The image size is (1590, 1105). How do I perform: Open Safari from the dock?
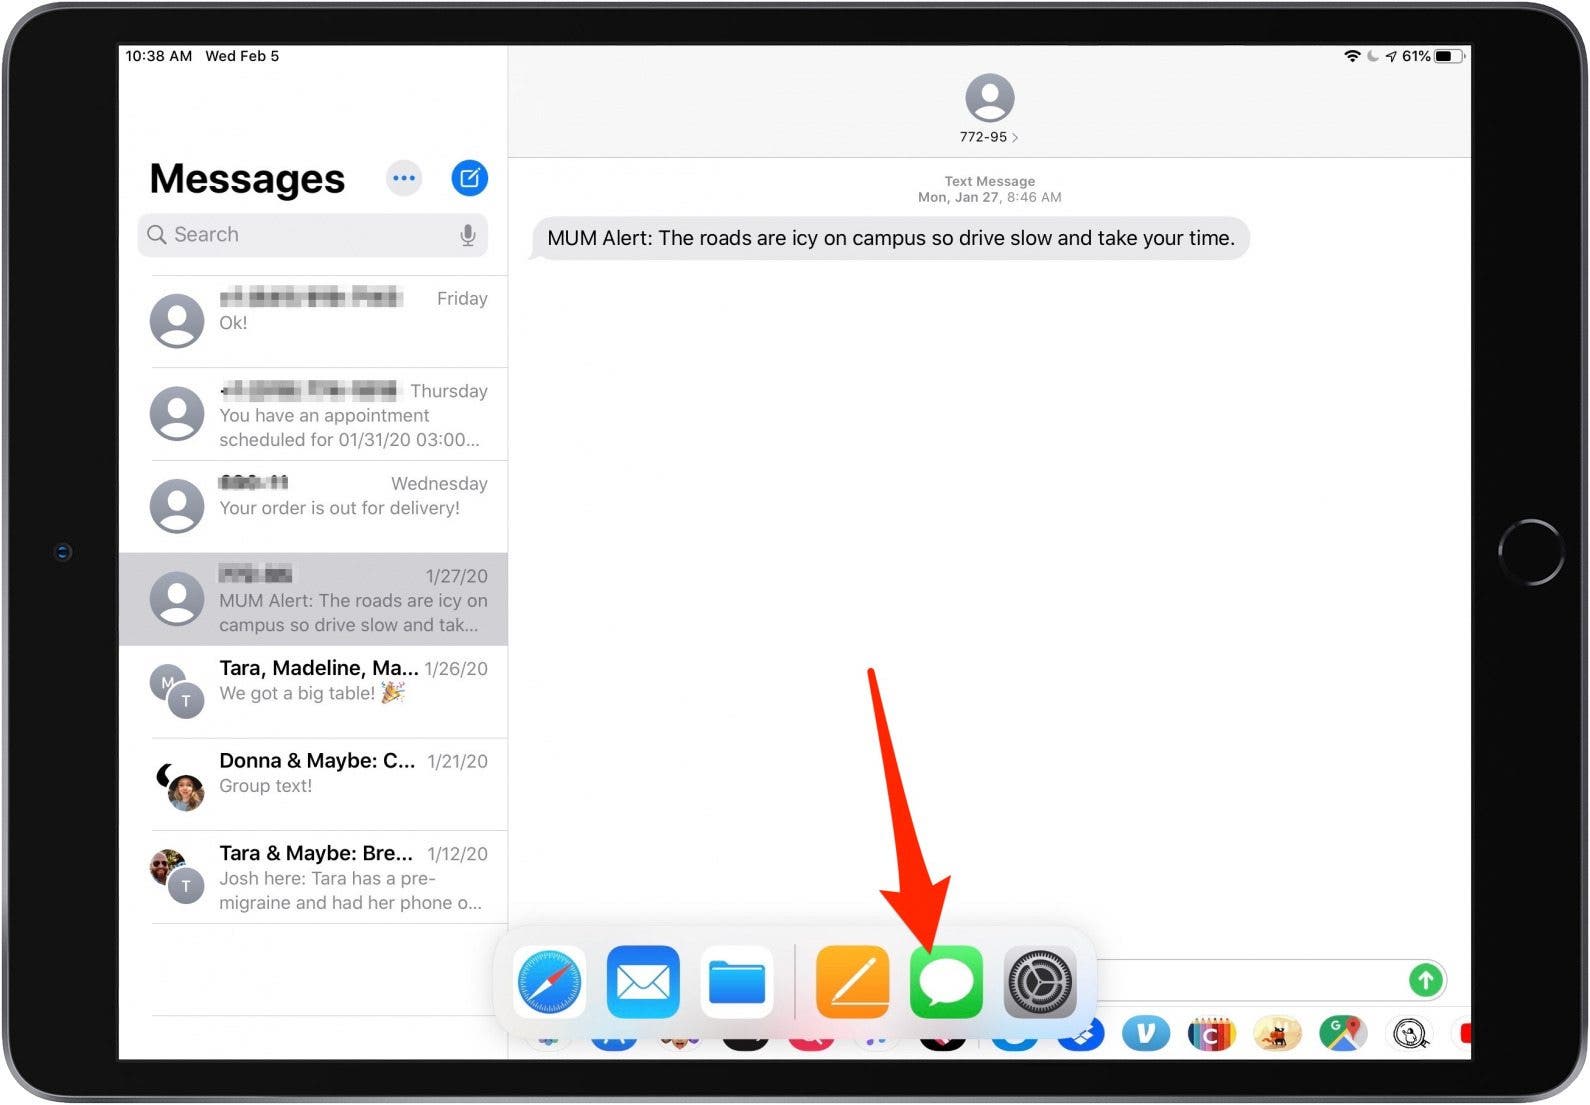(x=549, y=982)
